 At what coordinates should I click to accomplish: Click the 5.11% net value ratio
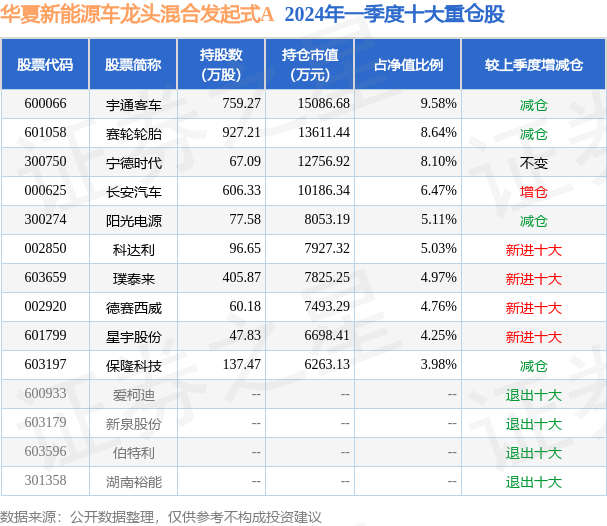click(438, 220)
